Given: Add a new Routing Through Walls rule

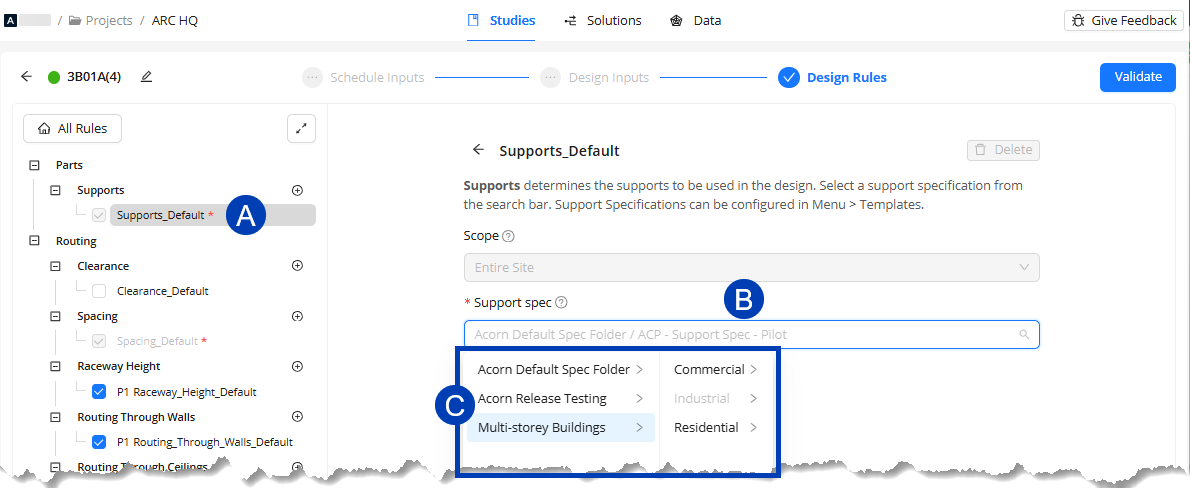Looking at the screenshot, I should click(298, 416).
